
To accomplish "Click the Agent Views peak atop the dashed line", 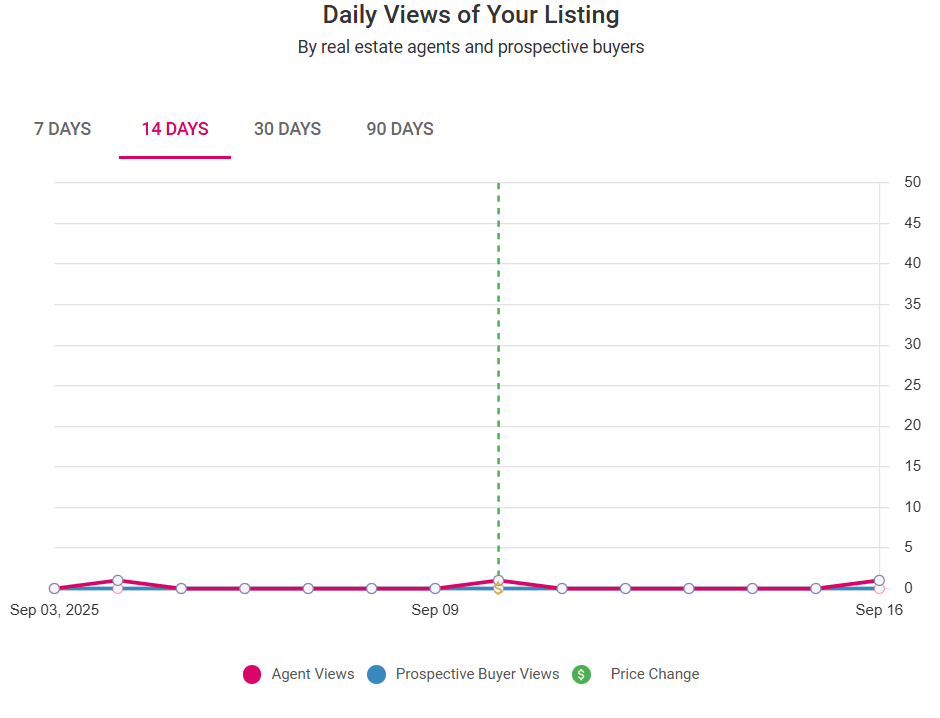I will coord(498,580).
